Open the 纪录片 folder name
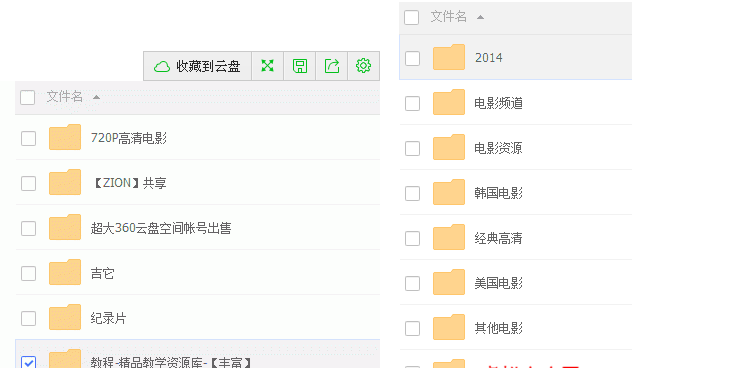This screenshot has width=733, height=391. tap(108, 318)
